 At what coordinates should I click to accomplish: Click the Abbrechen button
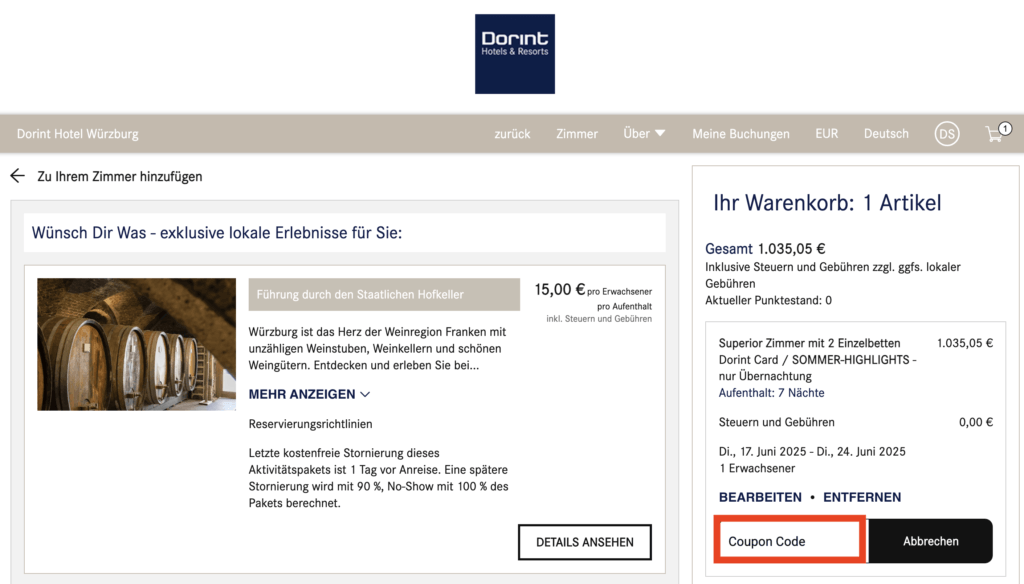pyautogui.click(x=930, y=541)
